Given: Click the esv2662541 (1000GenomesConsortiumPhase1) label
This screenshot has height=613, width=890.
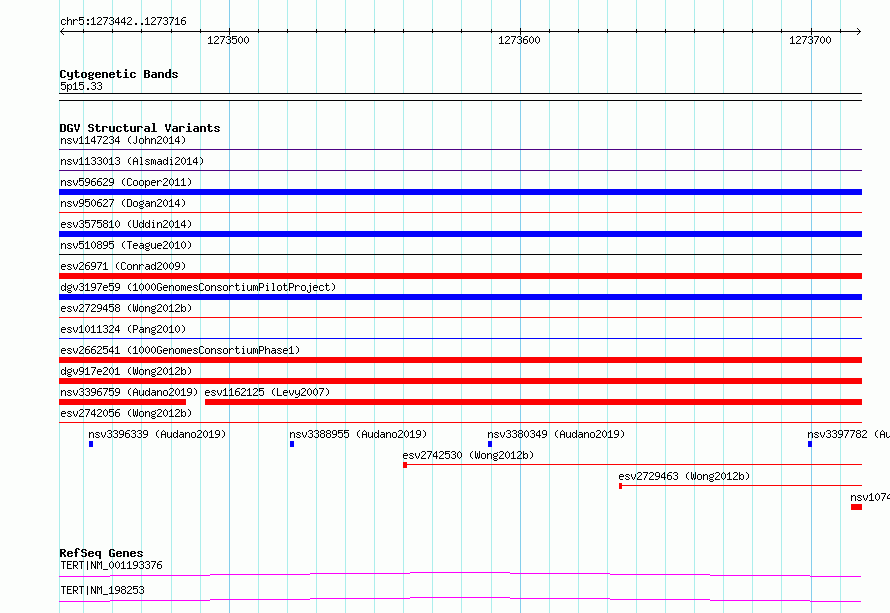Looking at the screenshot, I should (180, 350).
